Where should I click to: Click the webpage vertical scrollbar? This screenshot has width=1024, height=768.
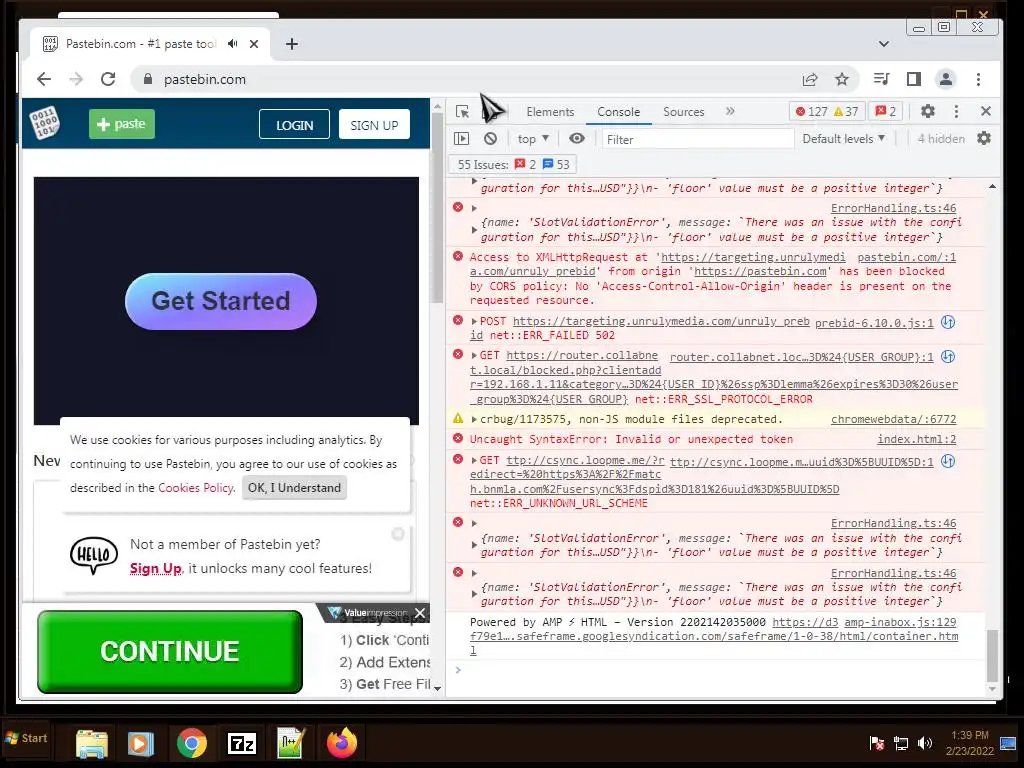point(437,206)
